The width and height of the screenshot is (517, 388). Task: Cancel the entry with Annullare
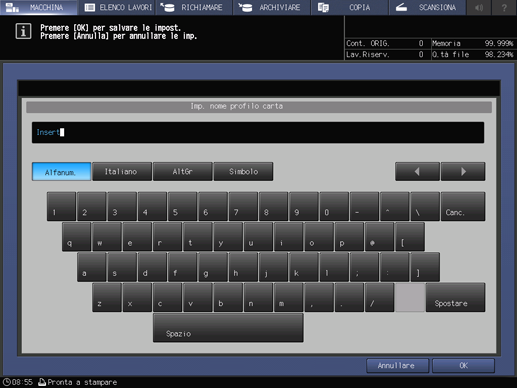tap(397, 366)
